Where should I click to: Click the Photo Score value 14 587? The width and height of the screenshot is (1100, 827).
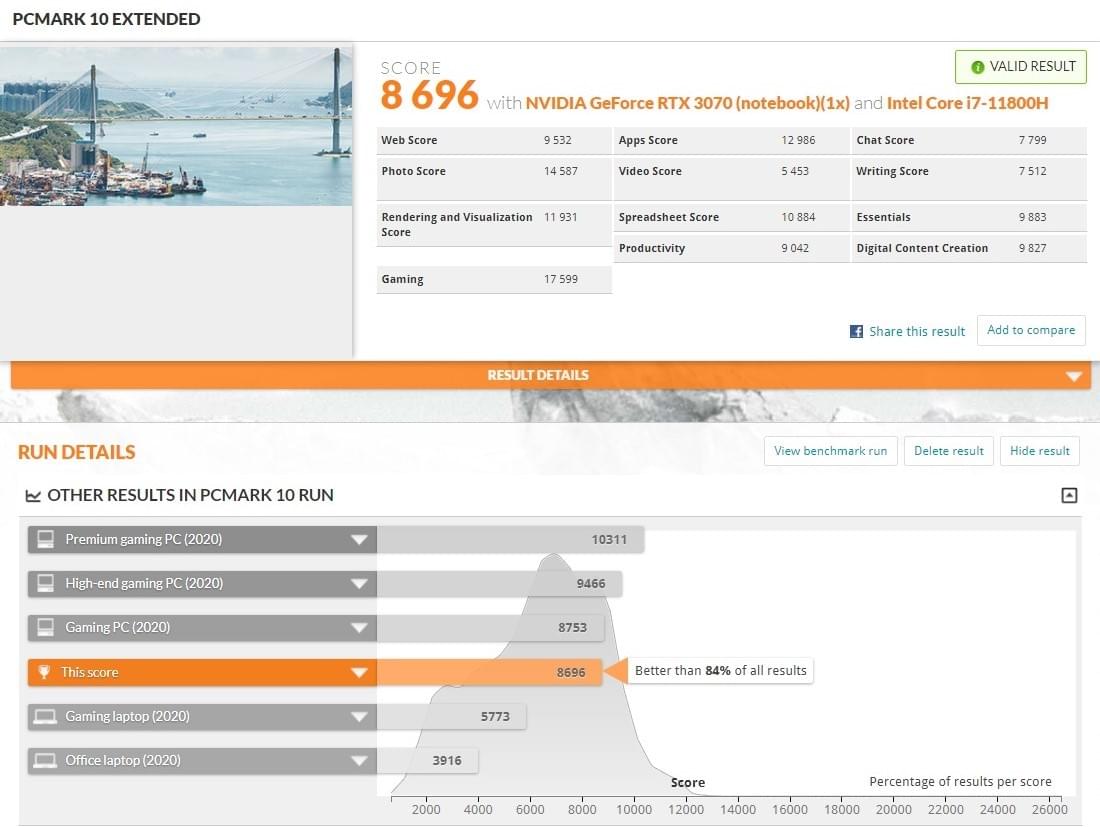pyautogui.click(x=561, y=171)
